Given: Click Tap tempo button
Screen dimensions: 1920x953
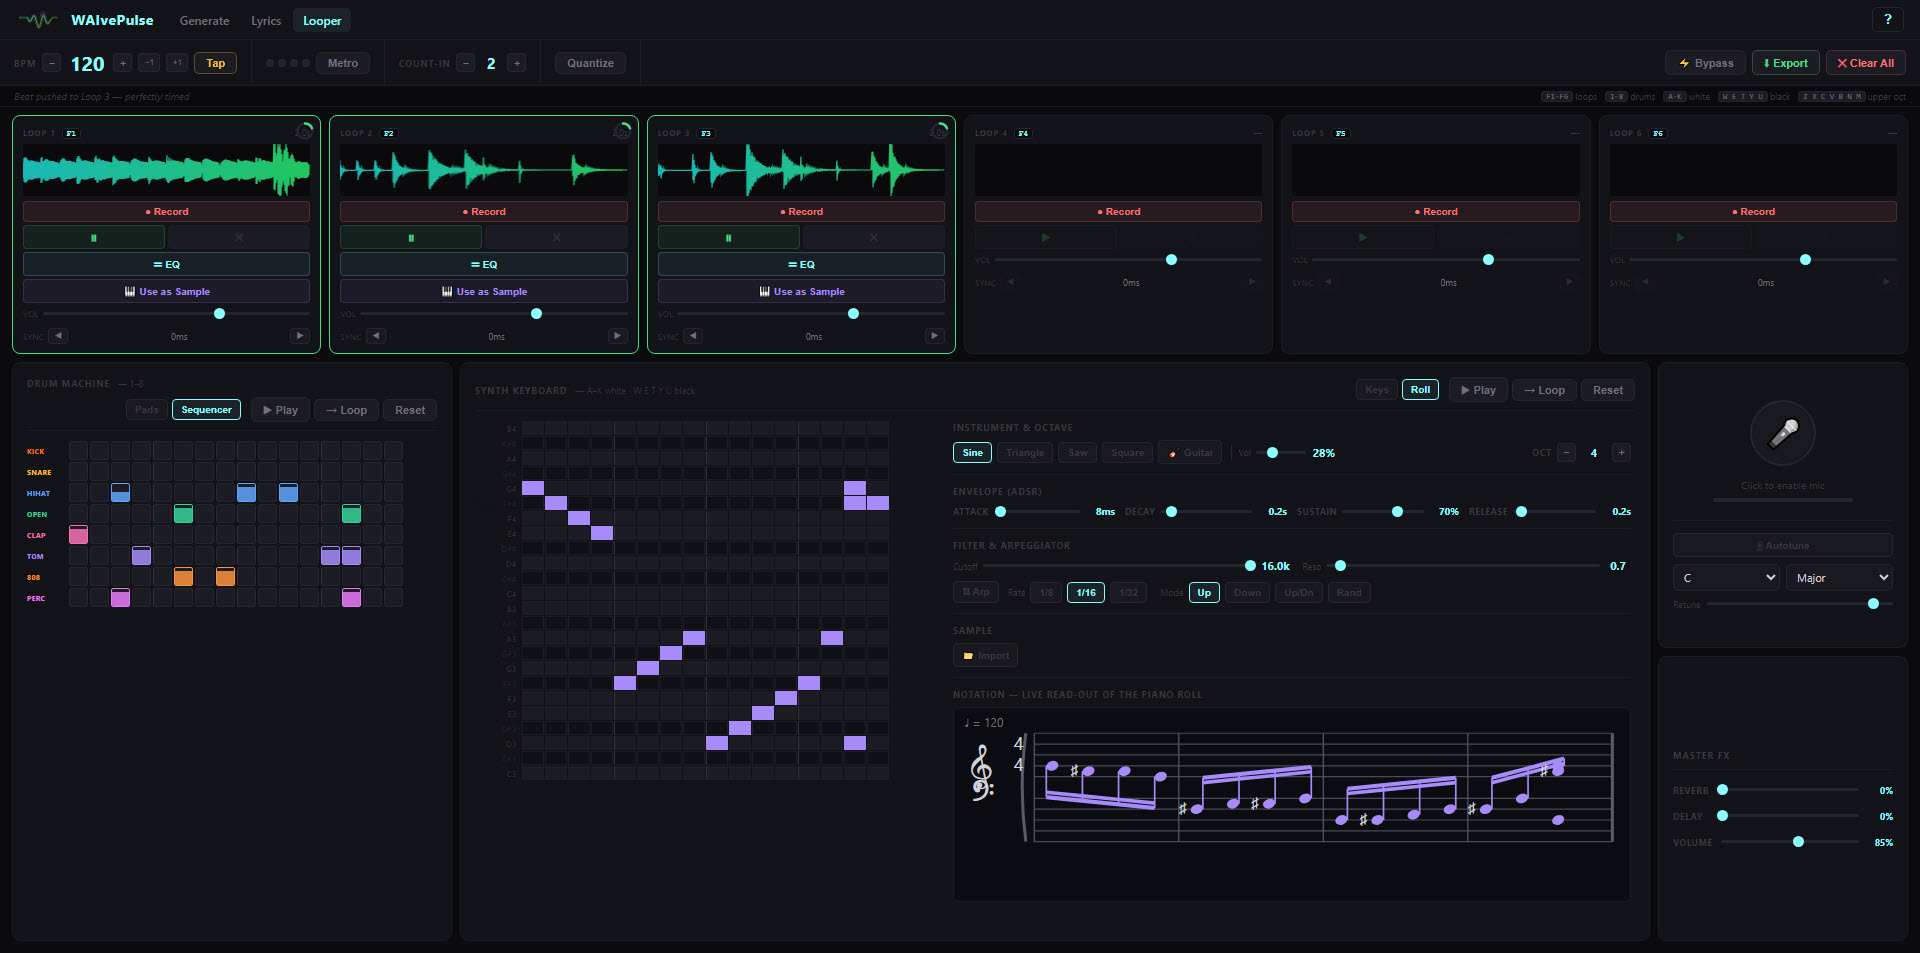Looking at the screenshot, I should (216, 63).
